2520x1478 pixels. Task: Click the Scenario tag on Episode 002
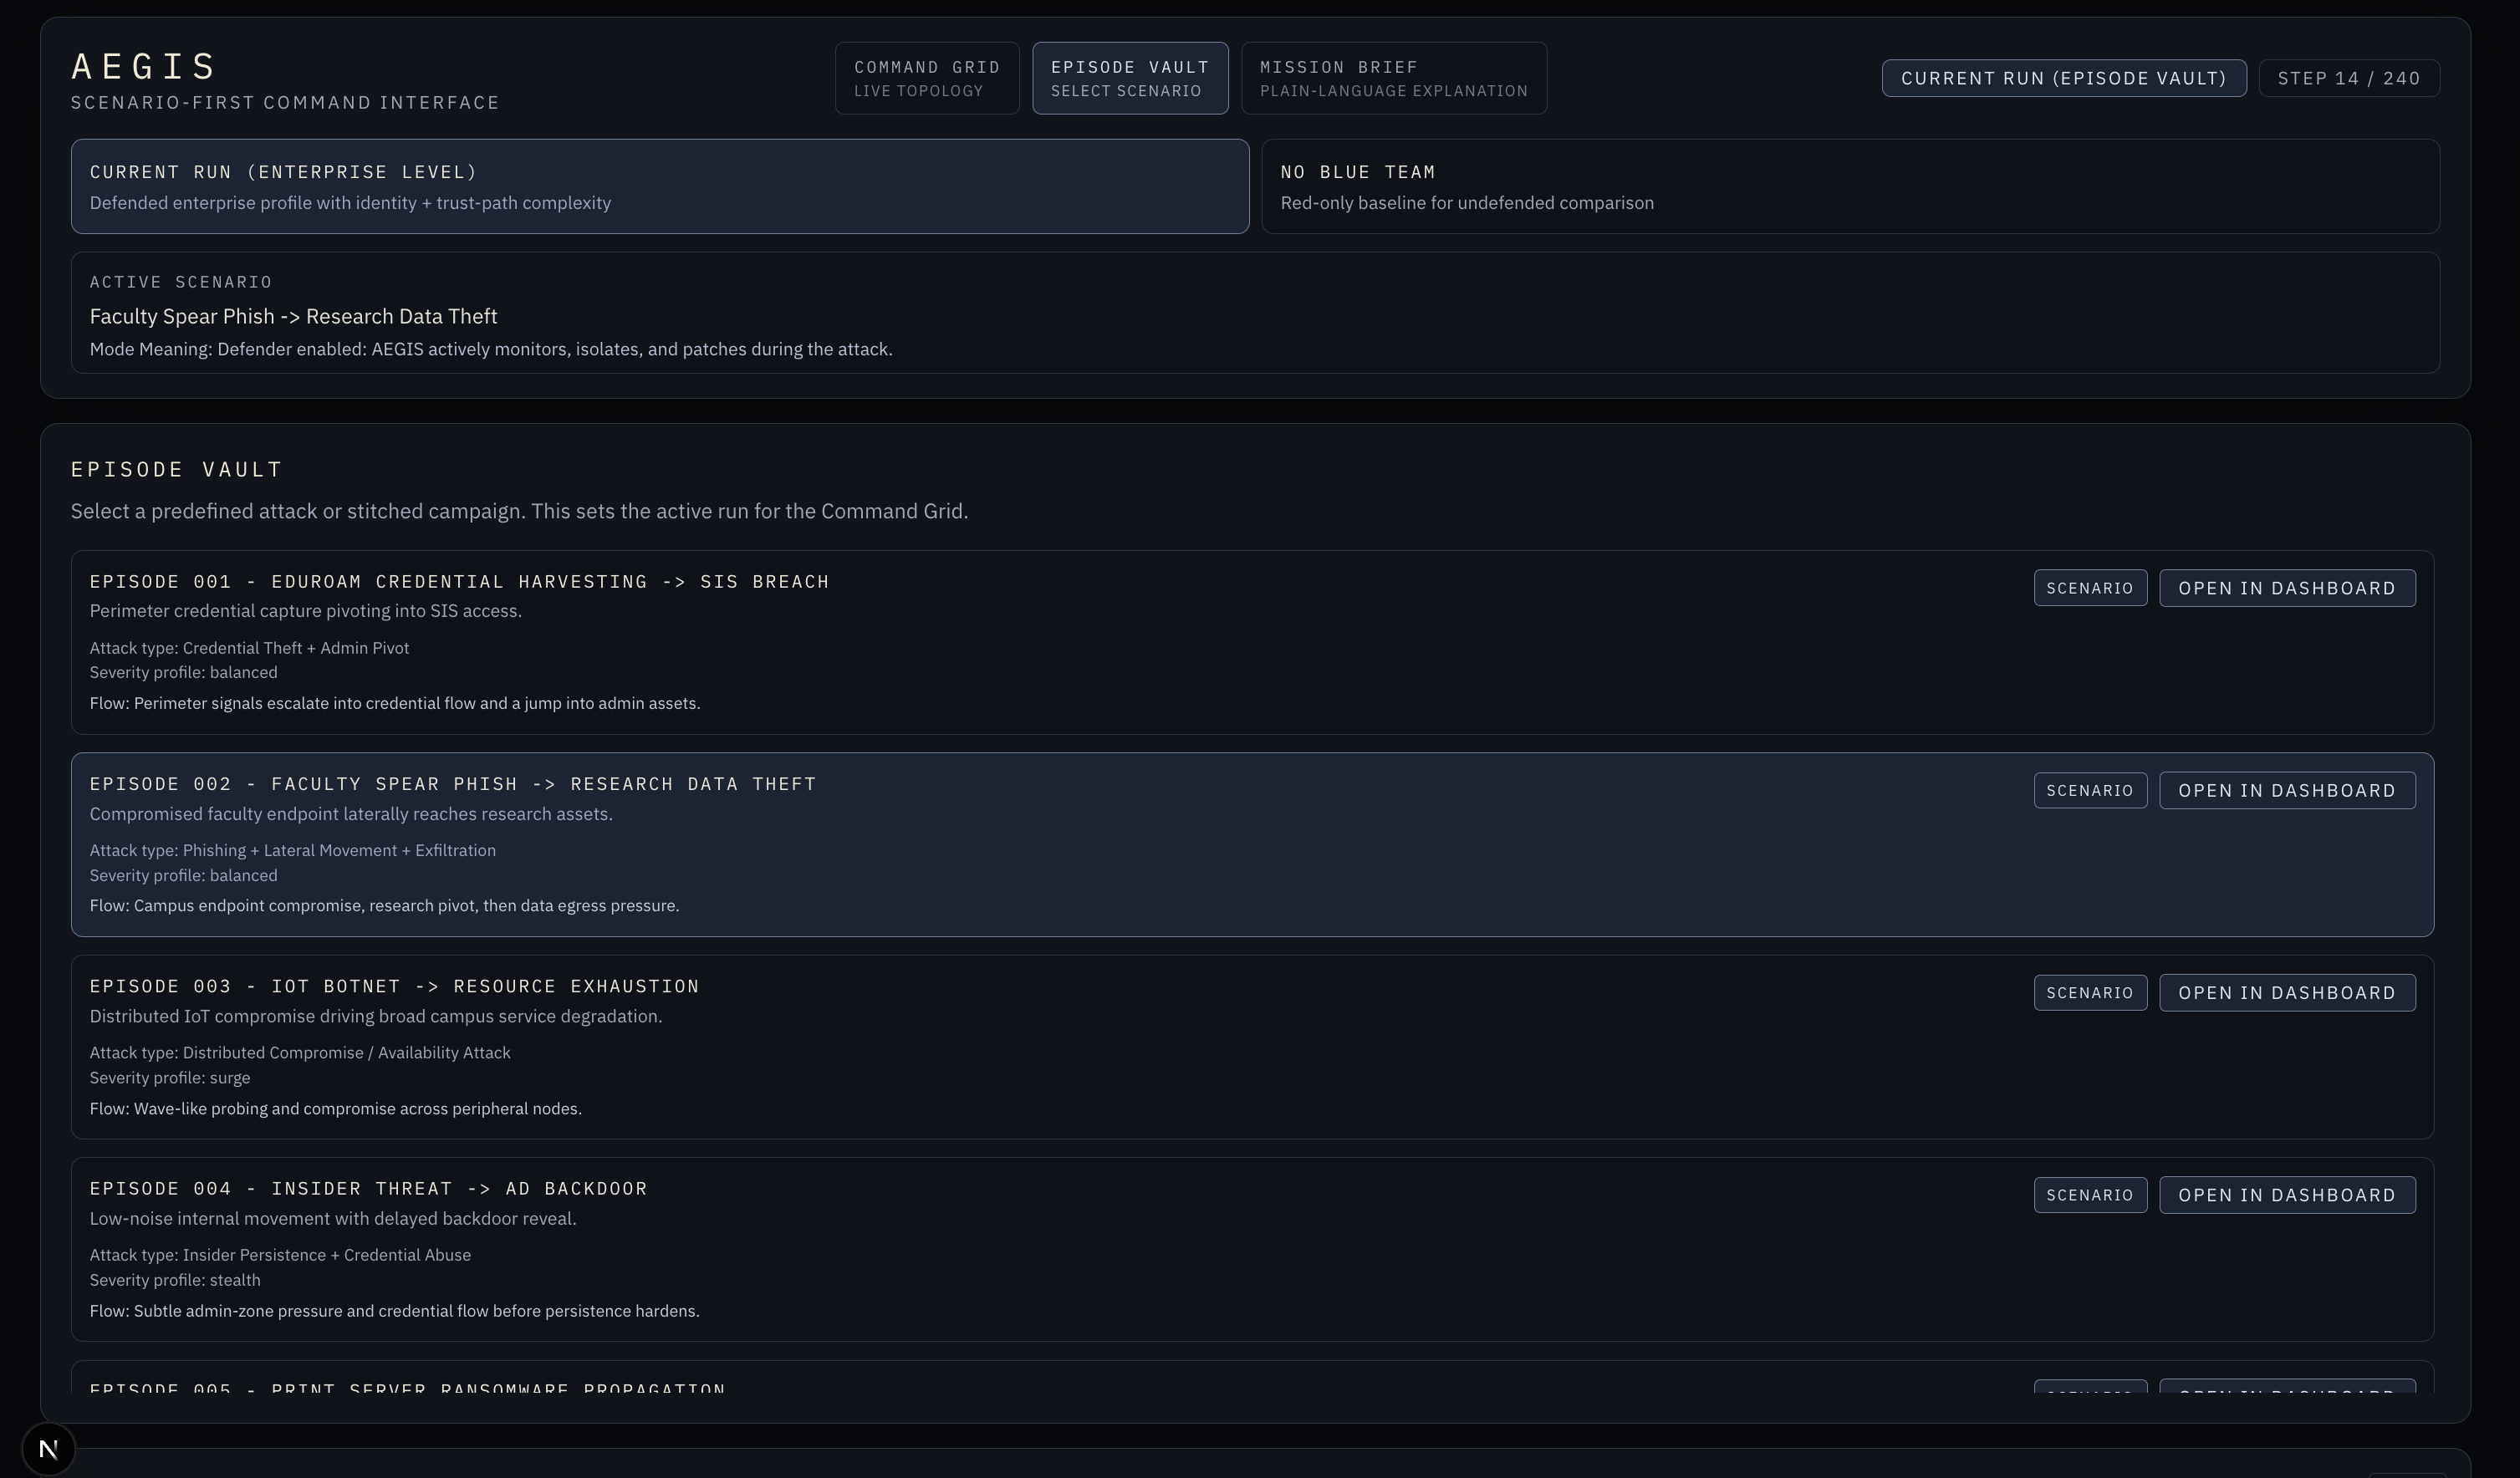click(2089, 790)
